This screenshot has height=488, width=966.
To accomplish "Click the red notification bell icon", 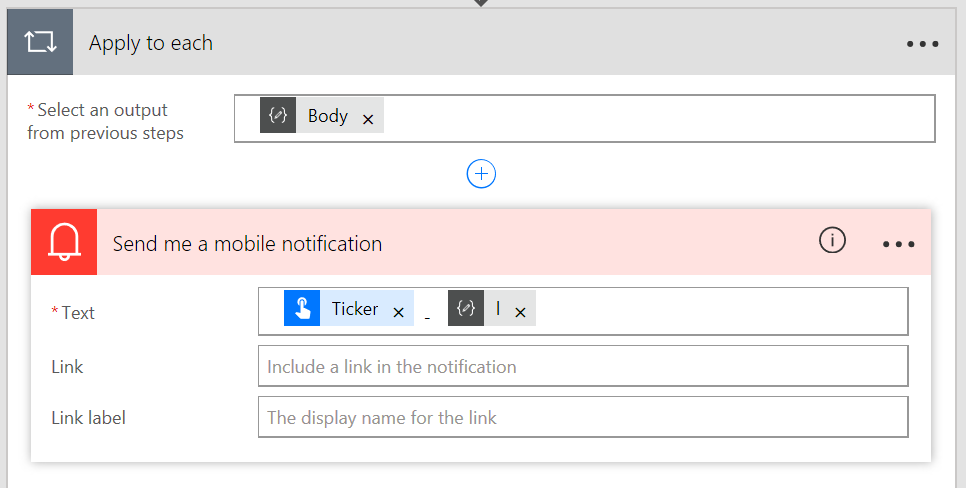I will point(64,242).
